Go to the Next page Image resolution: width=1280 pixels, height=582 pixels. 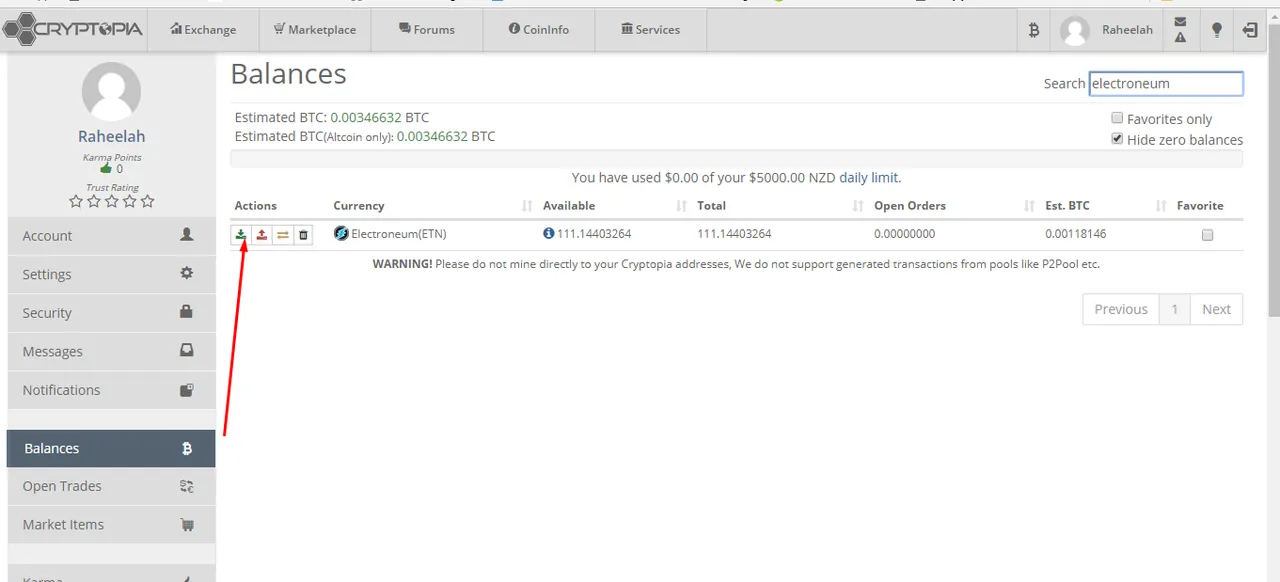1216,309
